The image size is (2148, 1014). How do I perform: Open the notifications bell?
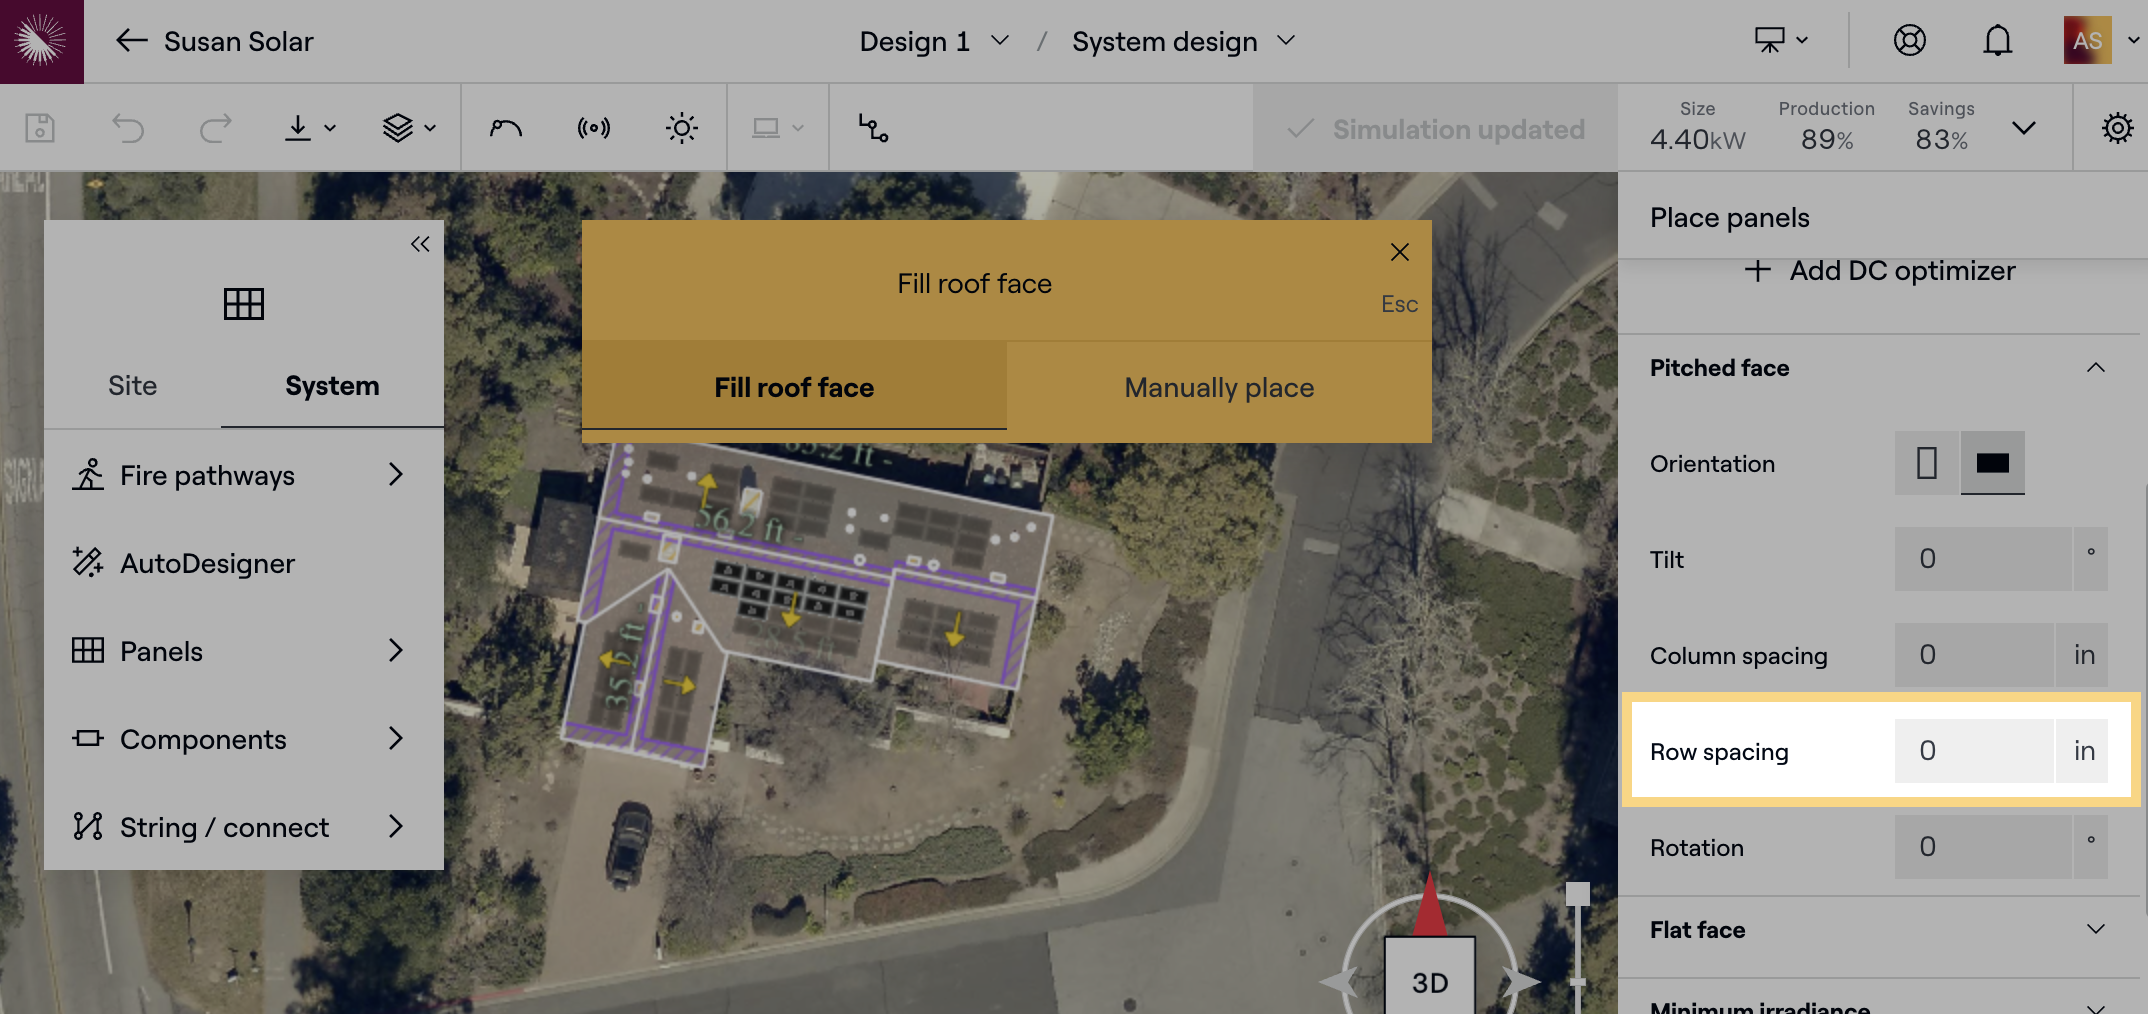point(1997,41)
